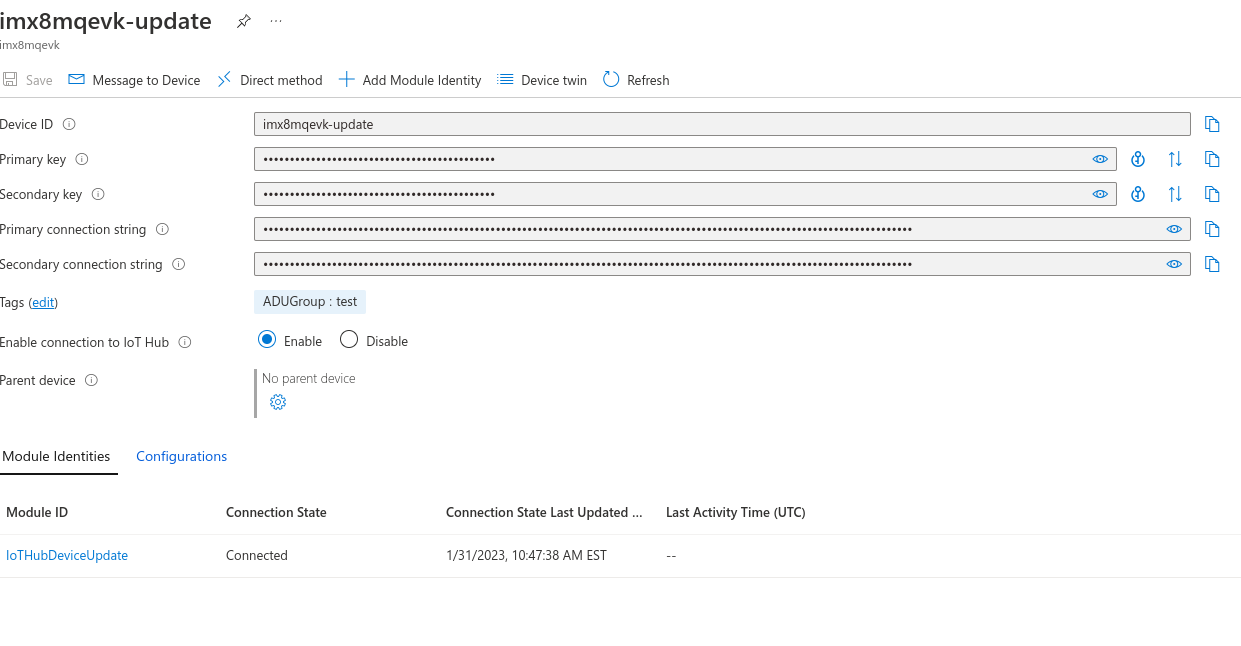
Task: Reveal the primary key value
Action: click(1100, 158)
